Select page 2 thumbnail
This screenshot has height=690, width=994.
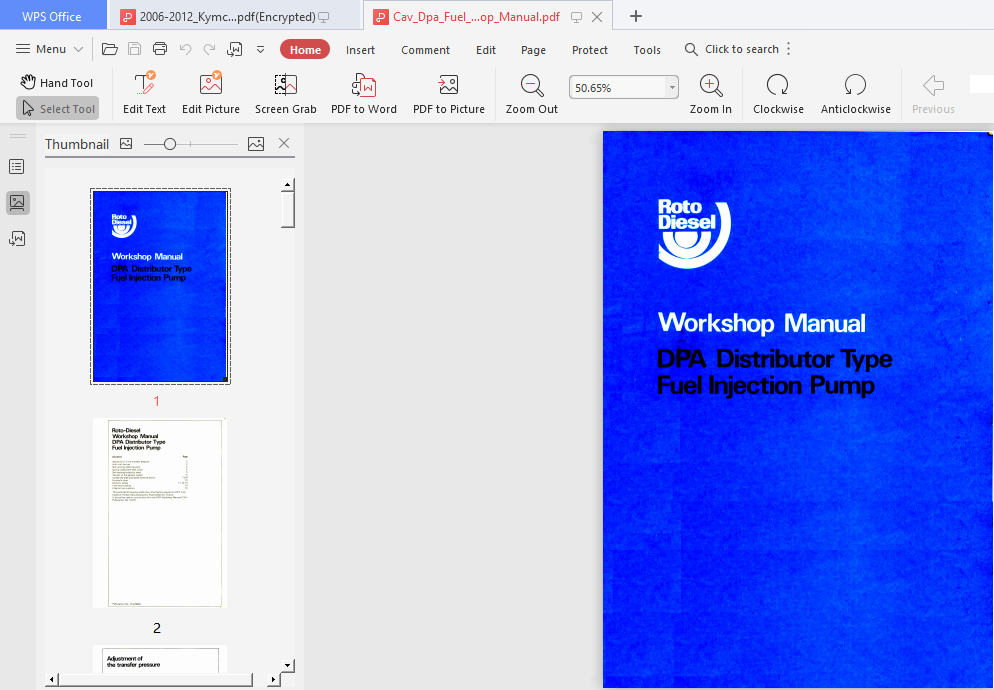(x=160, y=513)
